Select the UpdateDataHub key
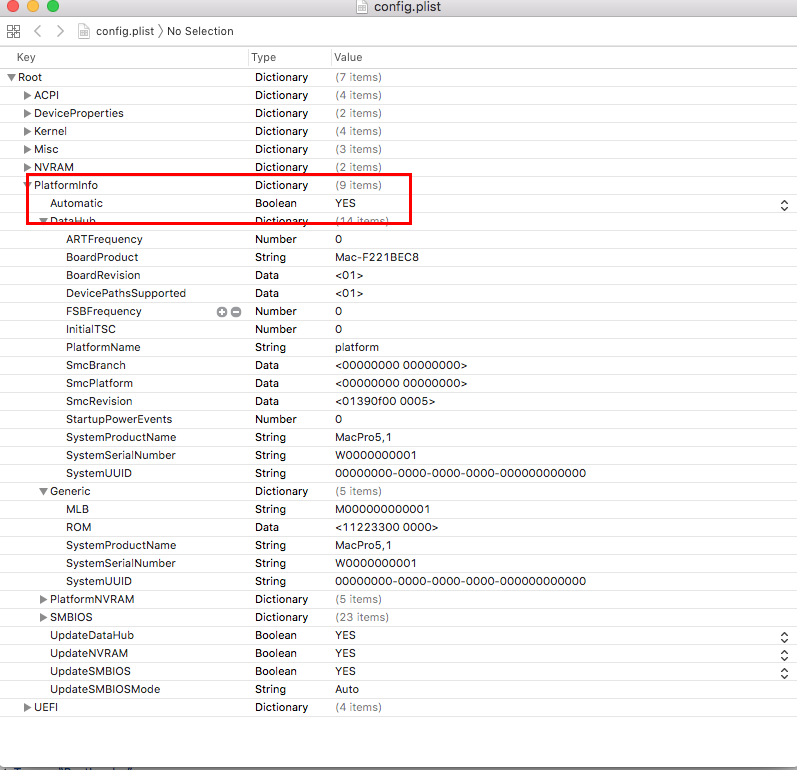Screen dimensions: 797x770 point(92,635)
